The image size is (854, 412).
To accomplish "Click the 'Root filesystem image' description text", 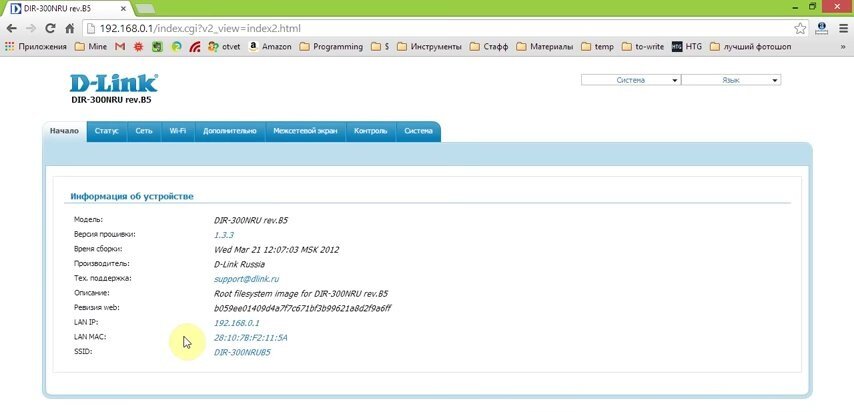I will coord(301,294).
